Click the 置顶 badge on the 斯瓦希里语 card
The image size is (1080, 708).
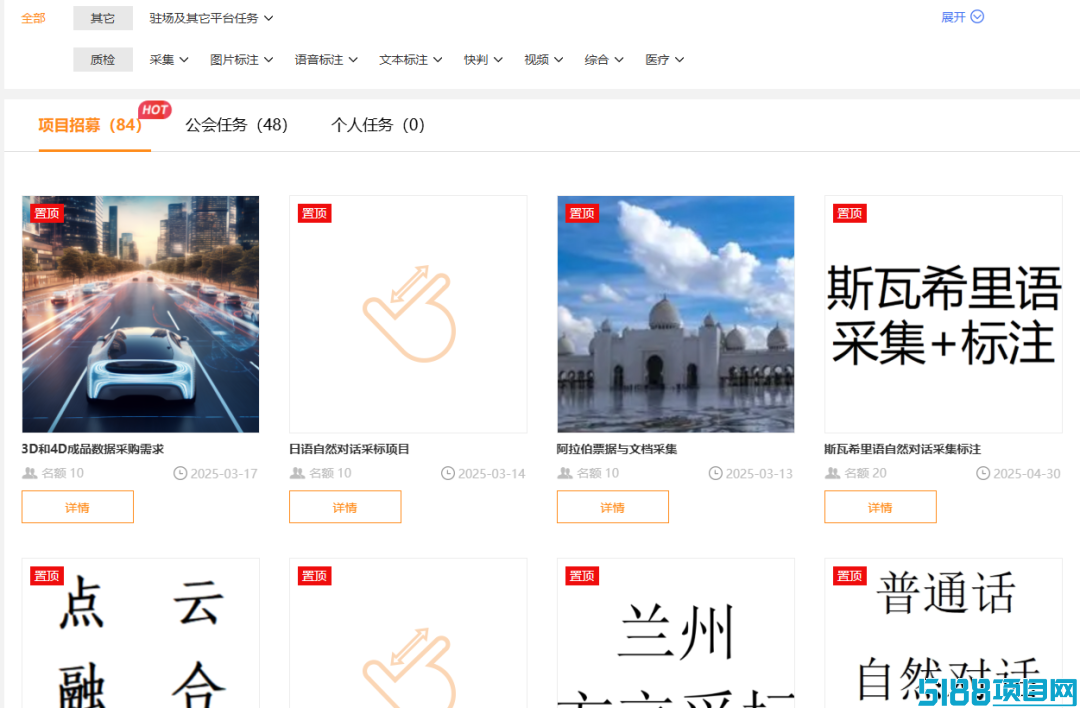click(x=849, y=214)
